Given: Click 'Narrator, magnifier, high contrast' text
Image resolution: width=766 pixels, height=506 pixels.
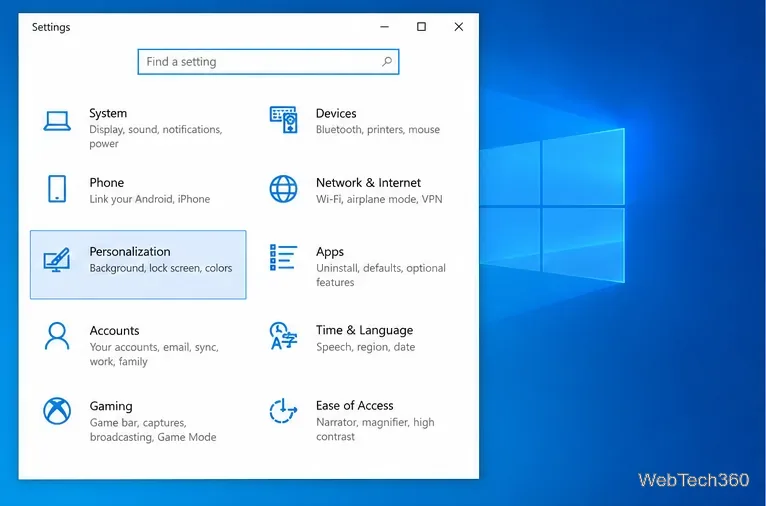Looking at the screenshot, I should click(x=375, y=429).
